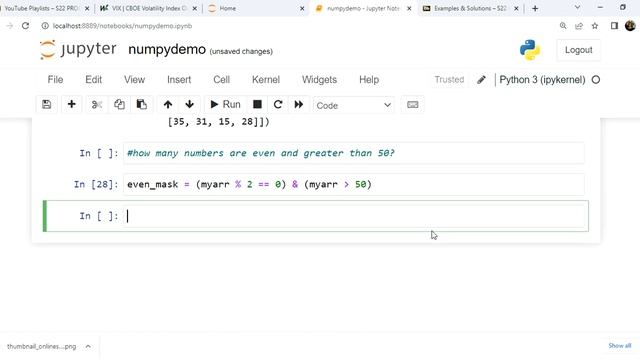
Task: Click the In [28] prompt label
Action: coord(96,184)
